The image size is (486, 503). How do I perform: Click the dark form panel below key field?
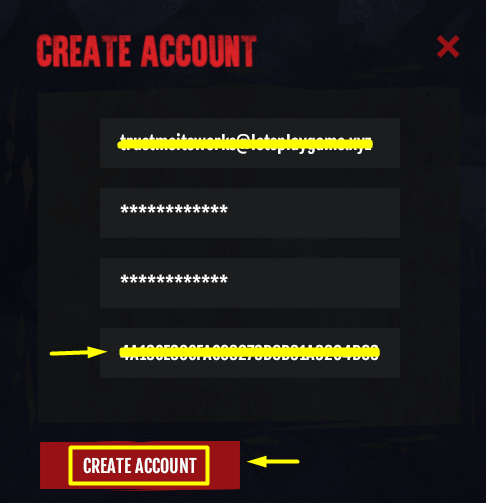(250, 400)
